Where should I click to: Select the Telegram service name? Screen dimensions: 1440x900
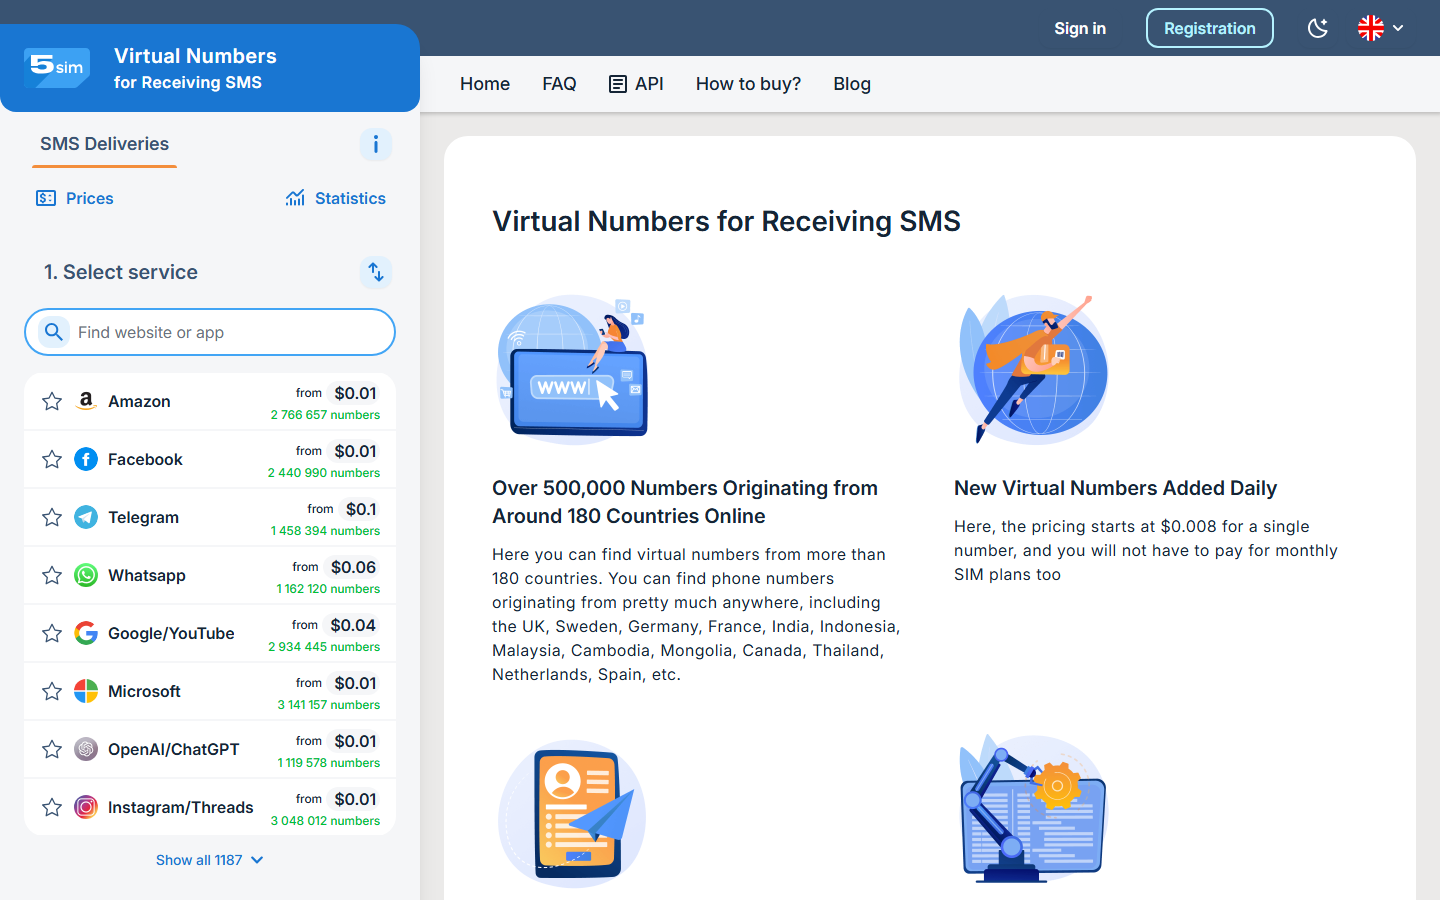[x=143, y=517]
